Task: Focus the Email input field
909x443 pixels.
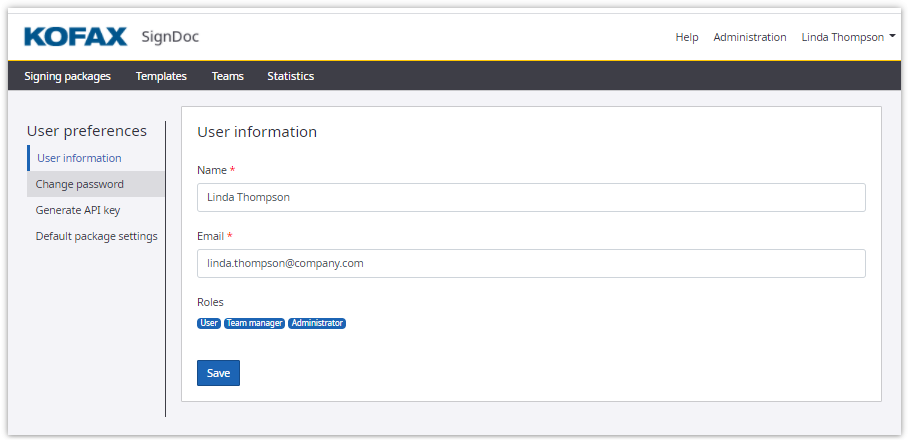Action: click(x=531, y=263)
